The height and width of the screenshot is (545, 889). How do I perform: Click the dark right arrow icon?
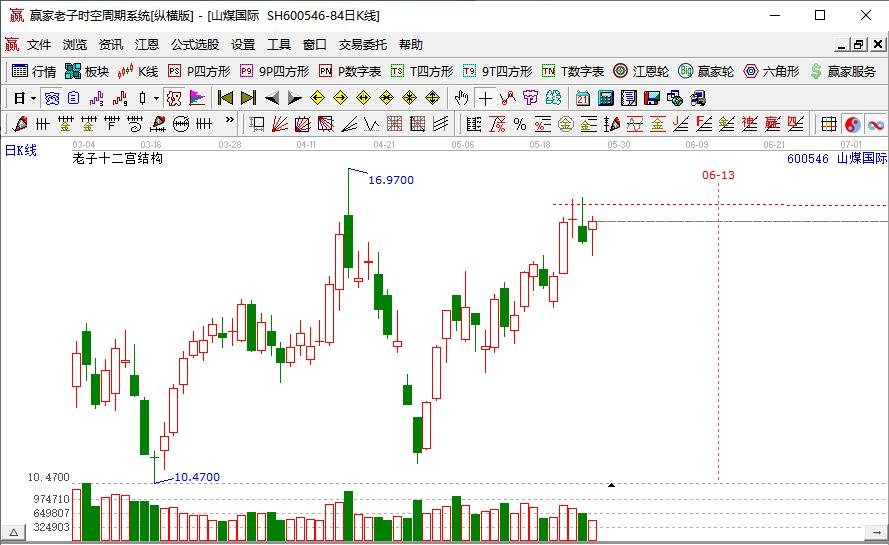pos(294,98)
